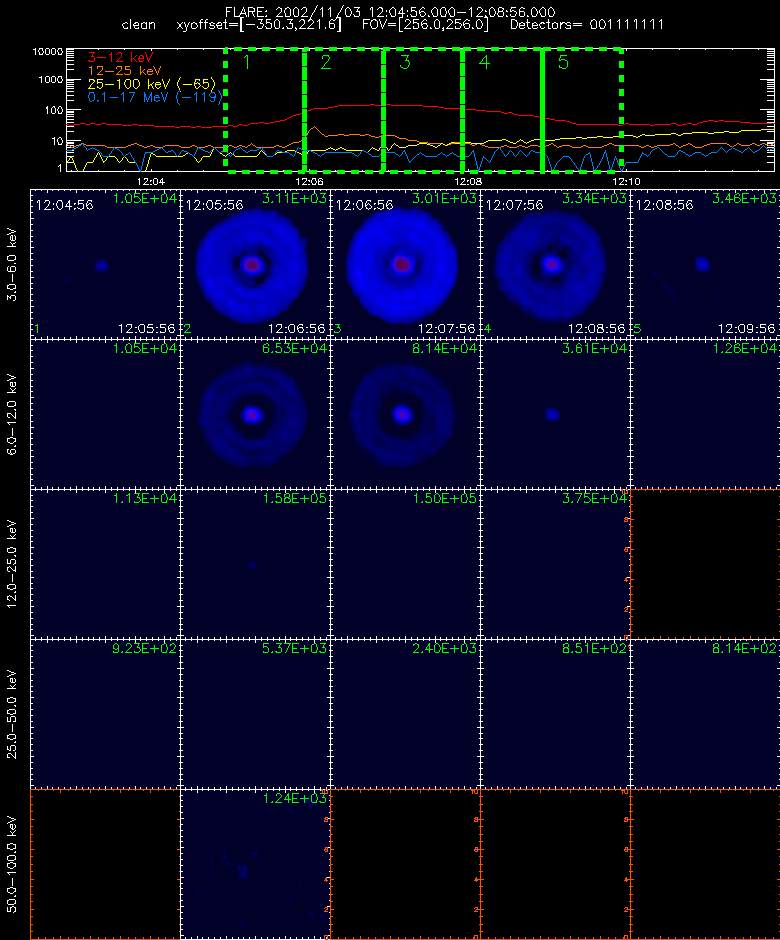The height and width of the screenshot is (940, 780).
Task: Click the 12:05:56 end time in panel 1
Action: click(146, 329)
